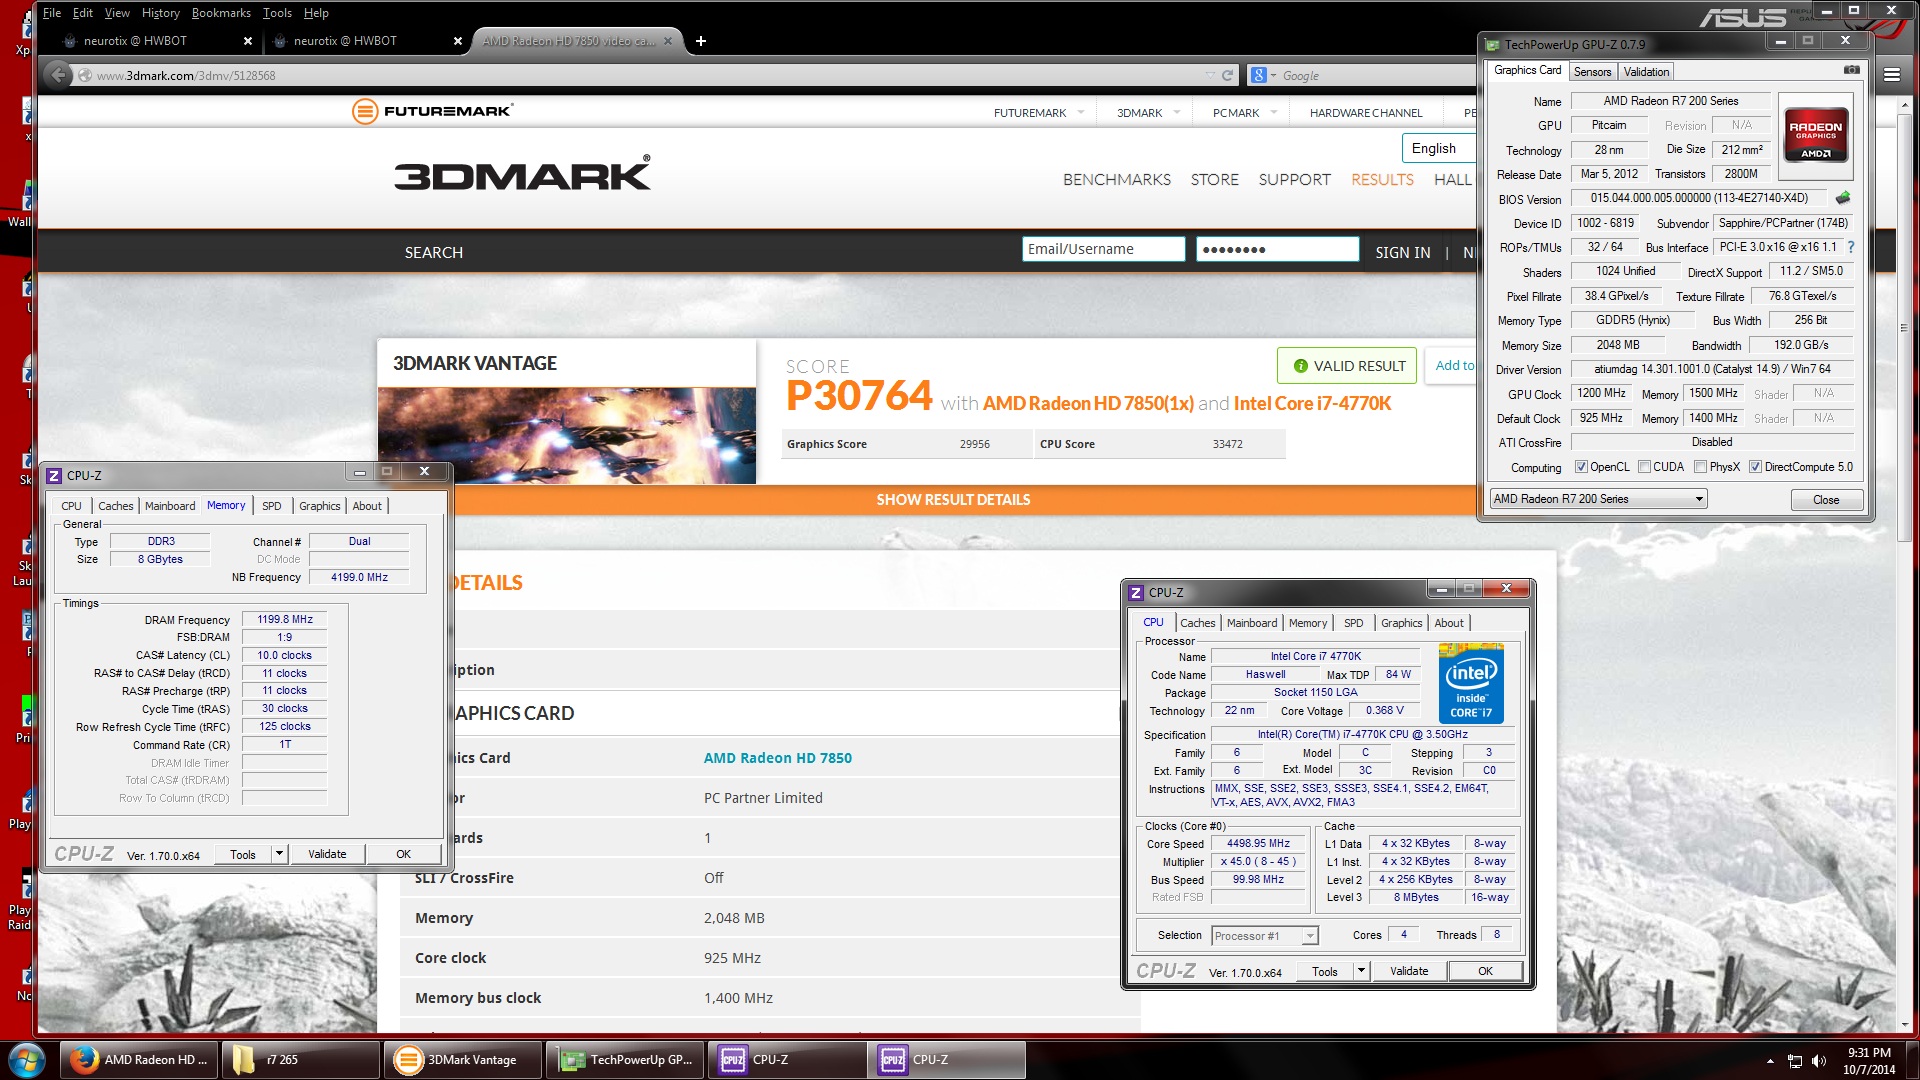Toggle the CUDA checkbox in GPU-Z
Screen dimensions: 1920x1080
1644,467
